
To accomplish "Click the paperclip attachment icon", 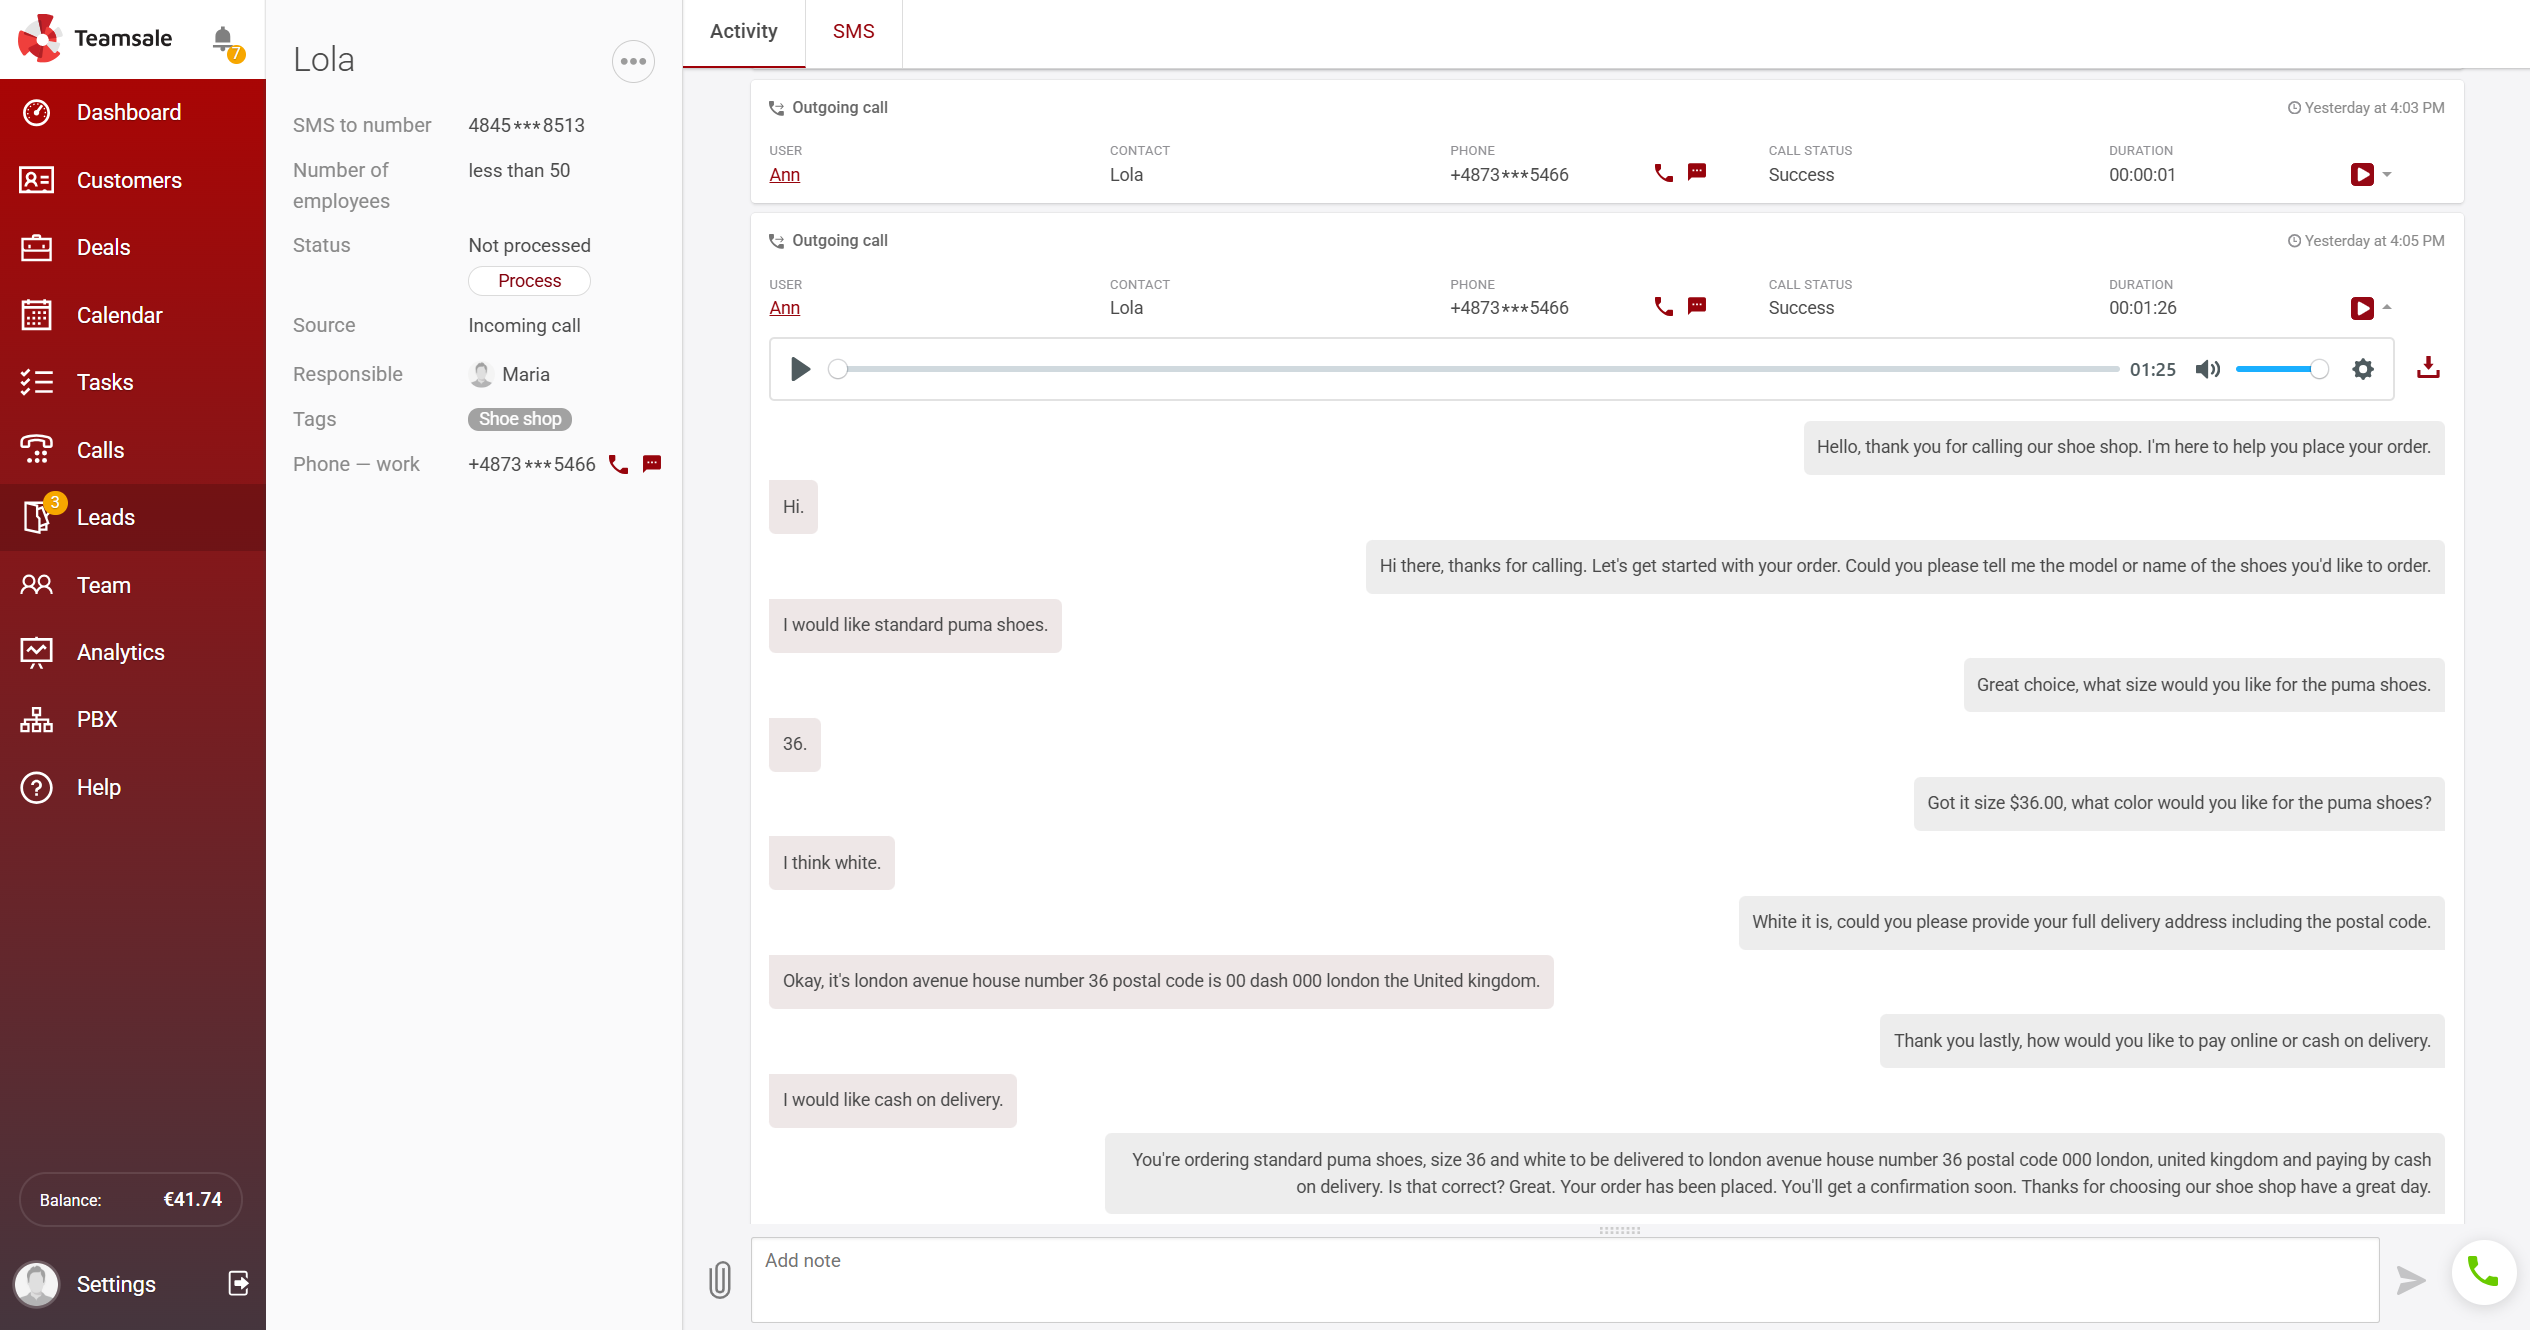I will (x=720, y=1279).
